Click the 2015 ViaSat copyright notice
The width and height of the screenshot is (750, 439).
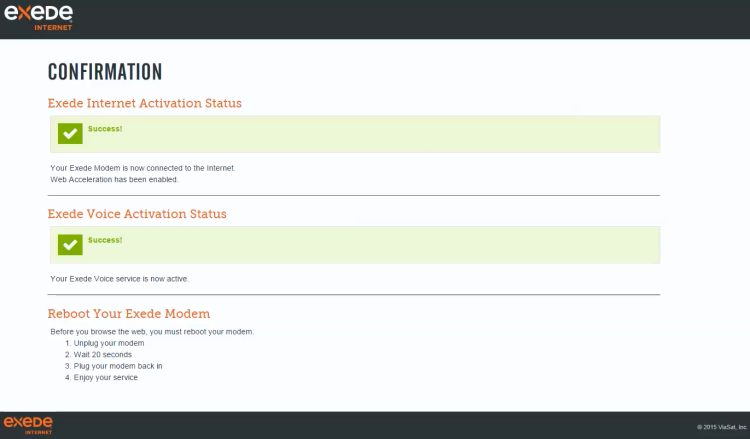721,427
